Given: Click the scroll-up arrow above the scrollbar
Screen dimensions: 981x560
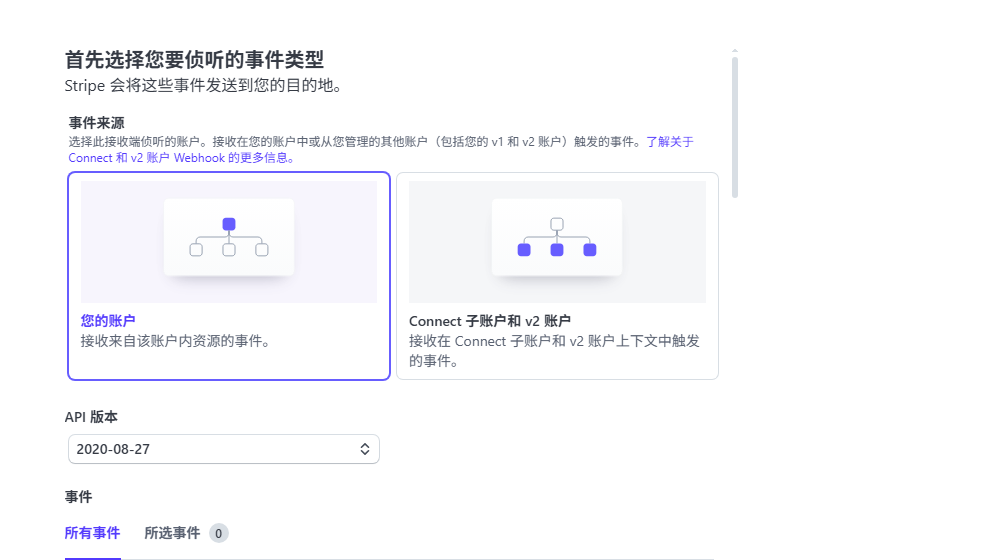Looking at the screenshot, I should (735, 51).
